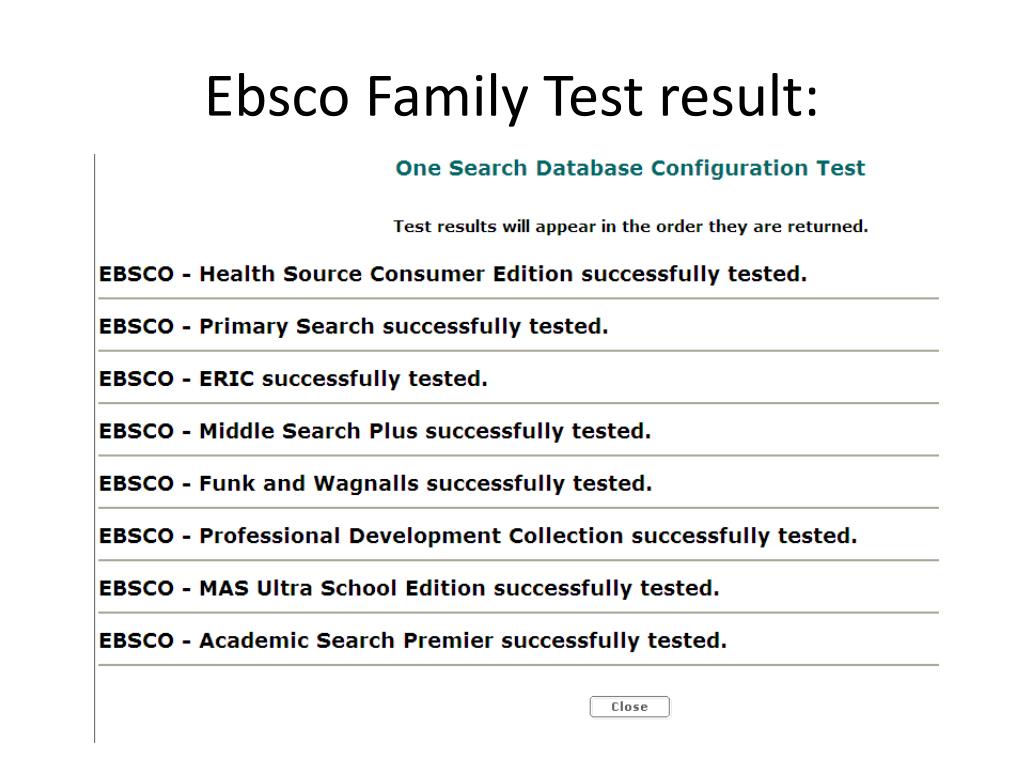Image resolution: width=1024 pixels, height=768 pixels.
Task: Click the divider under Funk and Wagnalls row
Action: (519, 507)
